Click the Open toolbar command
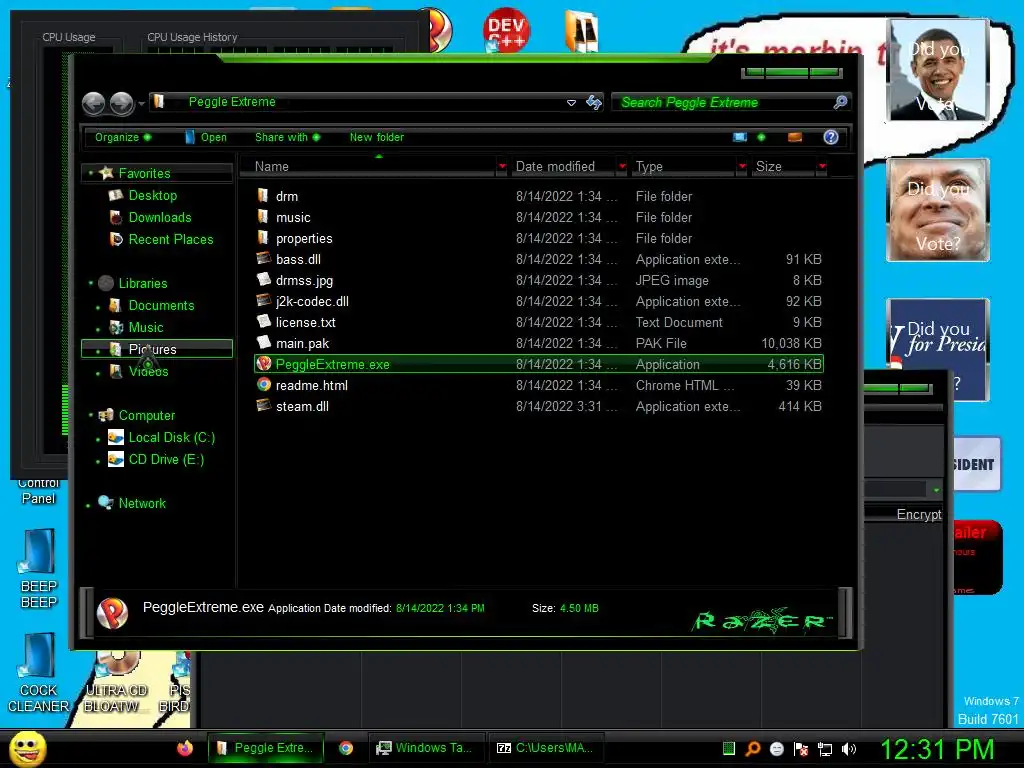Viewport: 1024px width, 768px height. (206, 137)
